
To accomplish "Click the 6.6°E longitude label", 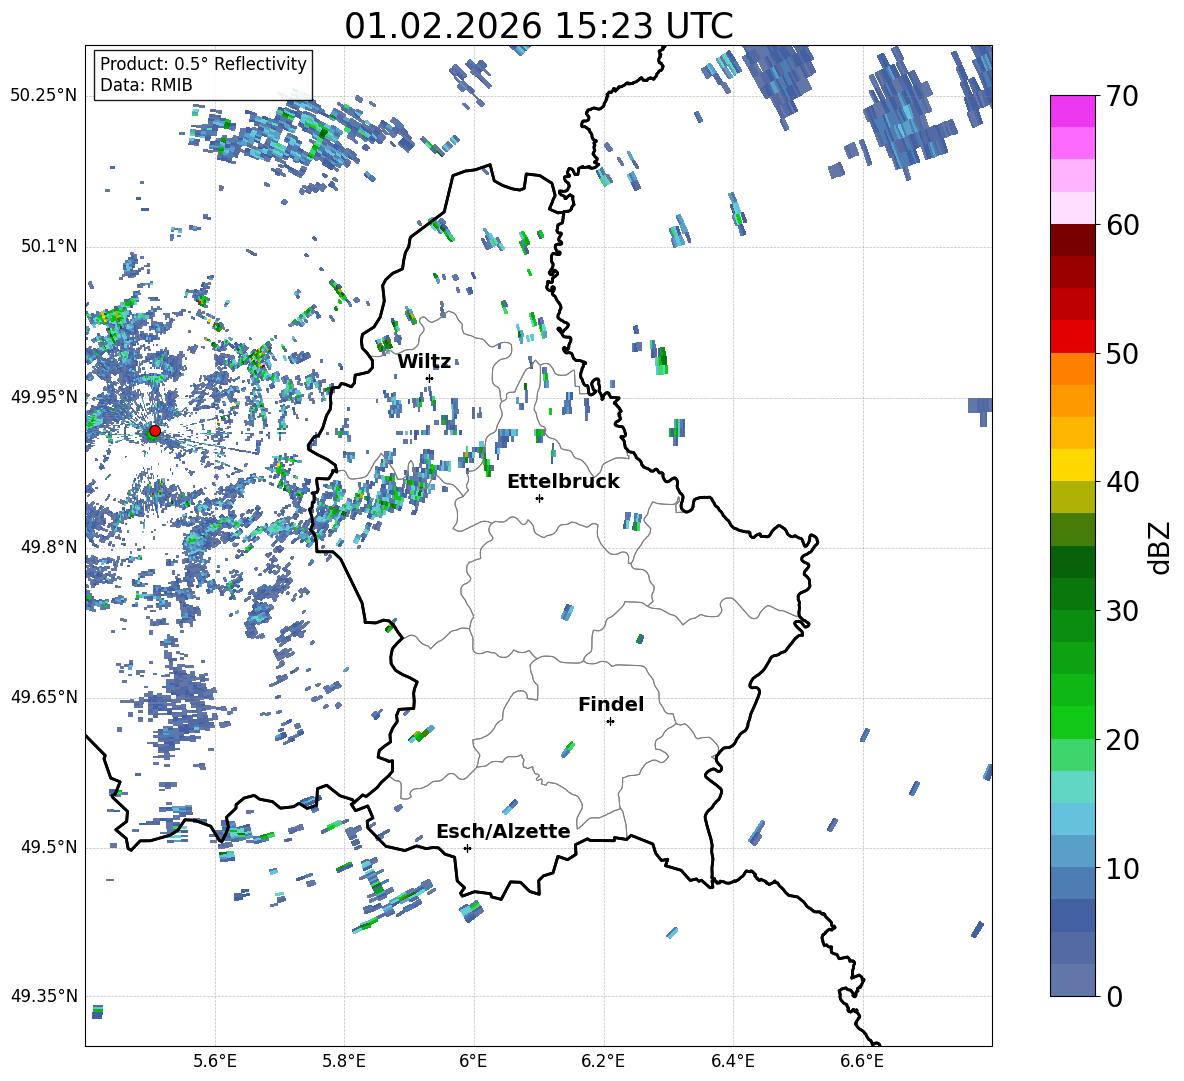I will 862,1061.
